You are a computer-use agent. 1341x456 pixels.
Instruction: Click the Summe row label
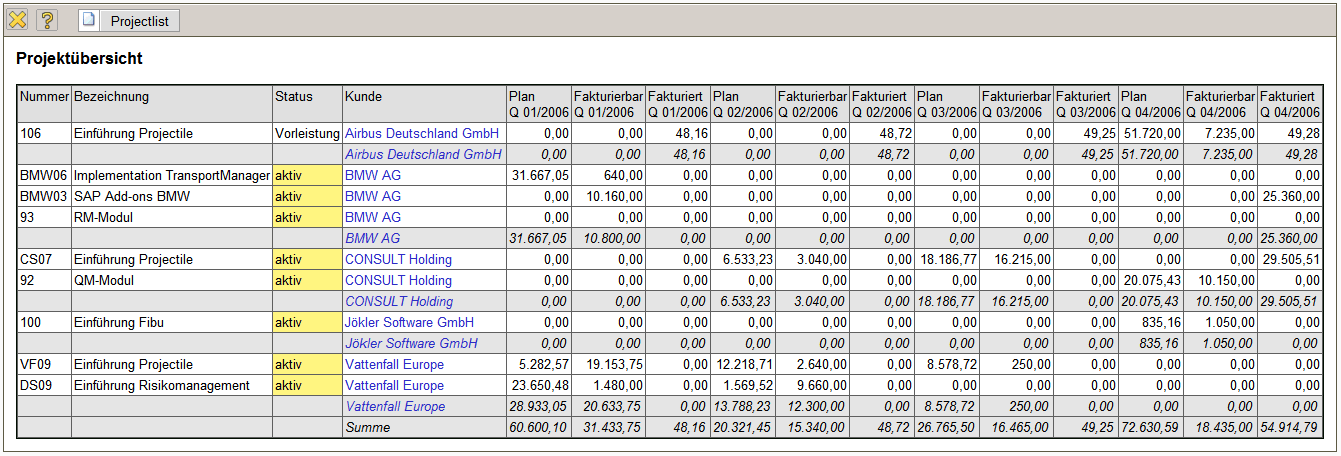[x=367, y=427]
